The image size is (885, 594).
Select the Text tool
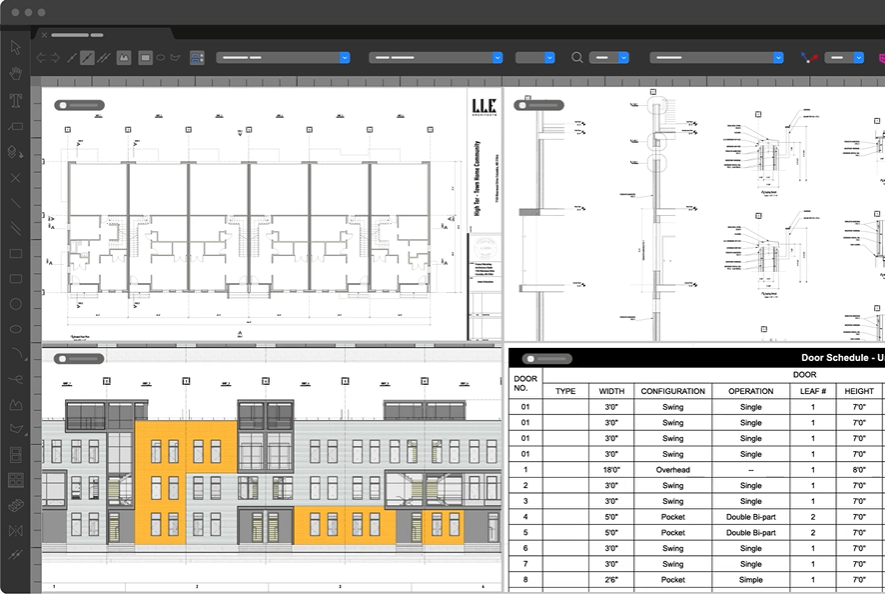pyautogui.click(x=15, y=101)
